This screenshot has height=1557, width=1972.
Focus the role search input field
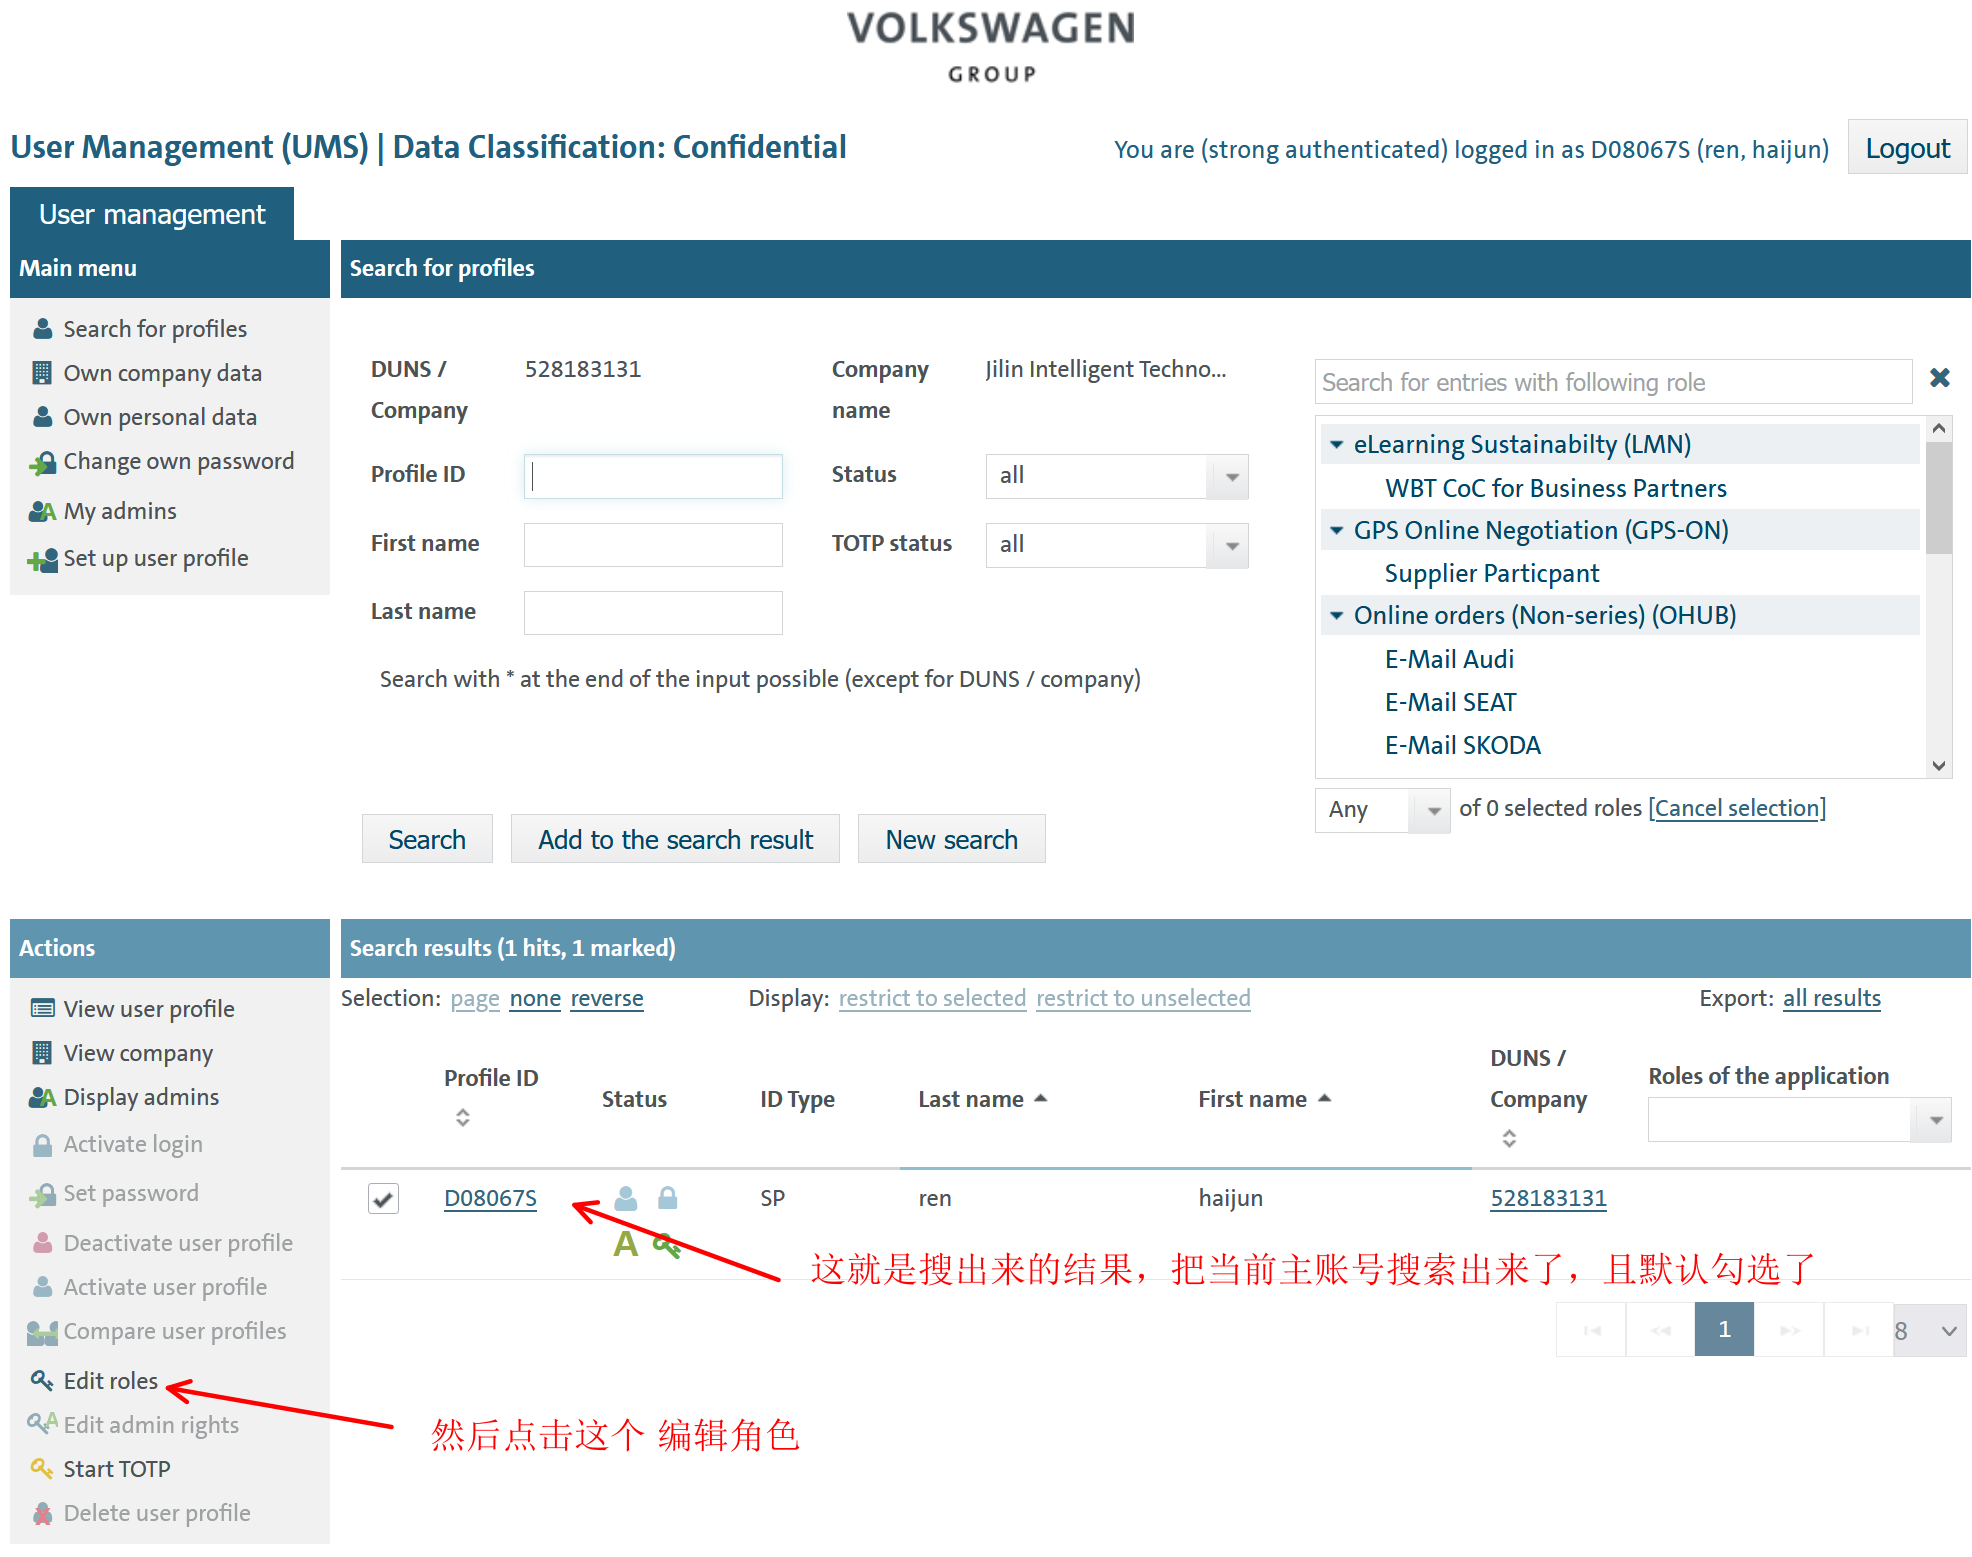1612,382
